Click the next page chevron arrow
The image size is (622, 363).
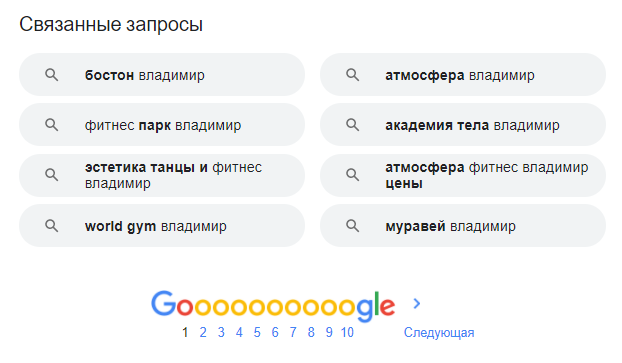tap(417, 304)
